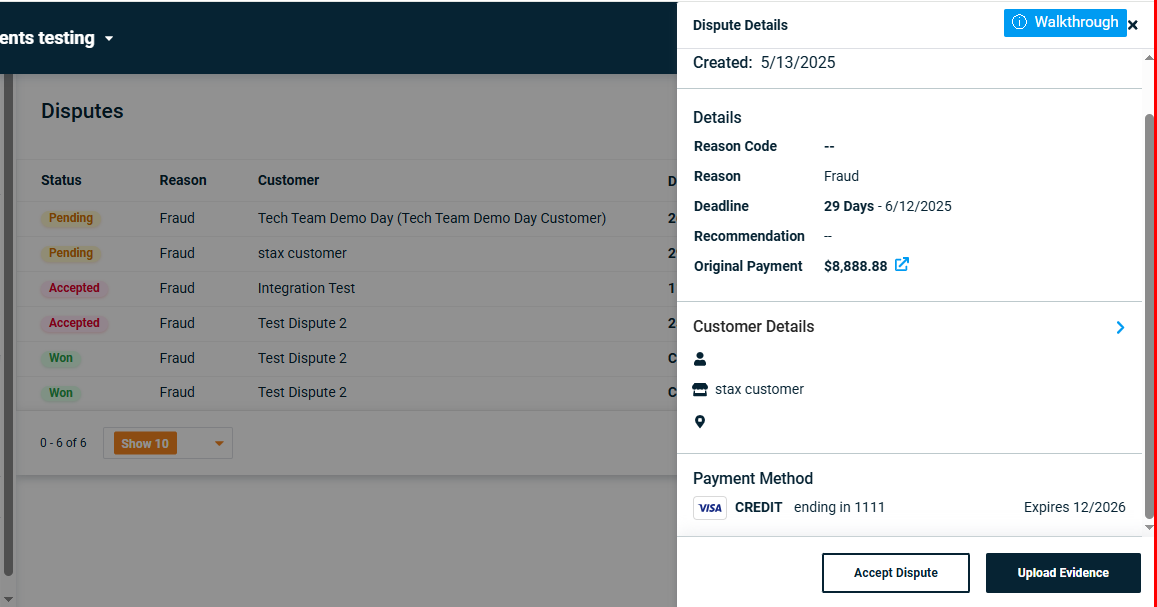This screenshot has height=607, width=1157.
Task: Open the 'ents testing' account dropdown caret
Action: coord(109,38)
